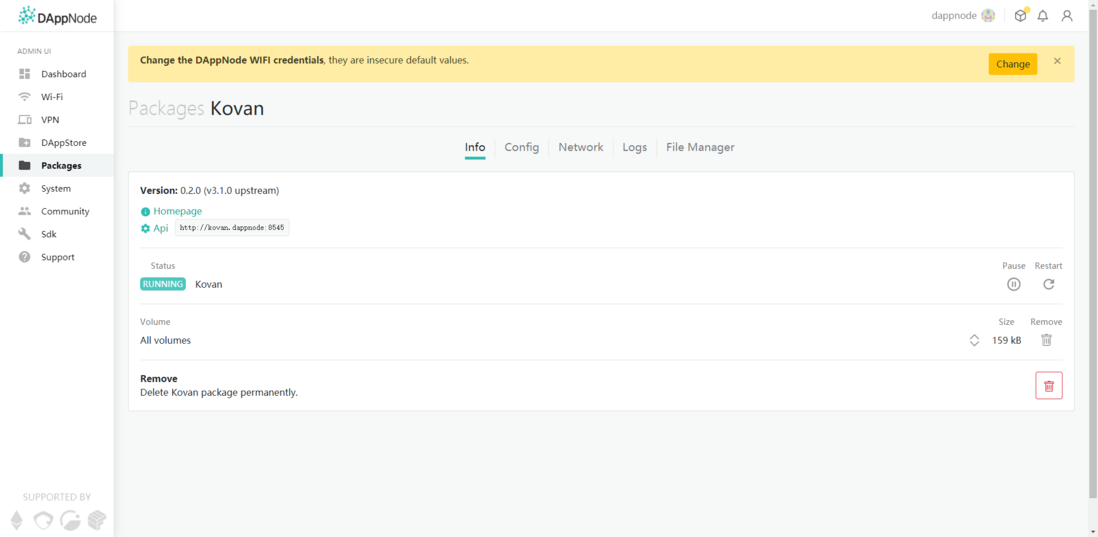Click the VPN devices icon
Viewport: 1098px width, 537px height.
pos(25,120)
